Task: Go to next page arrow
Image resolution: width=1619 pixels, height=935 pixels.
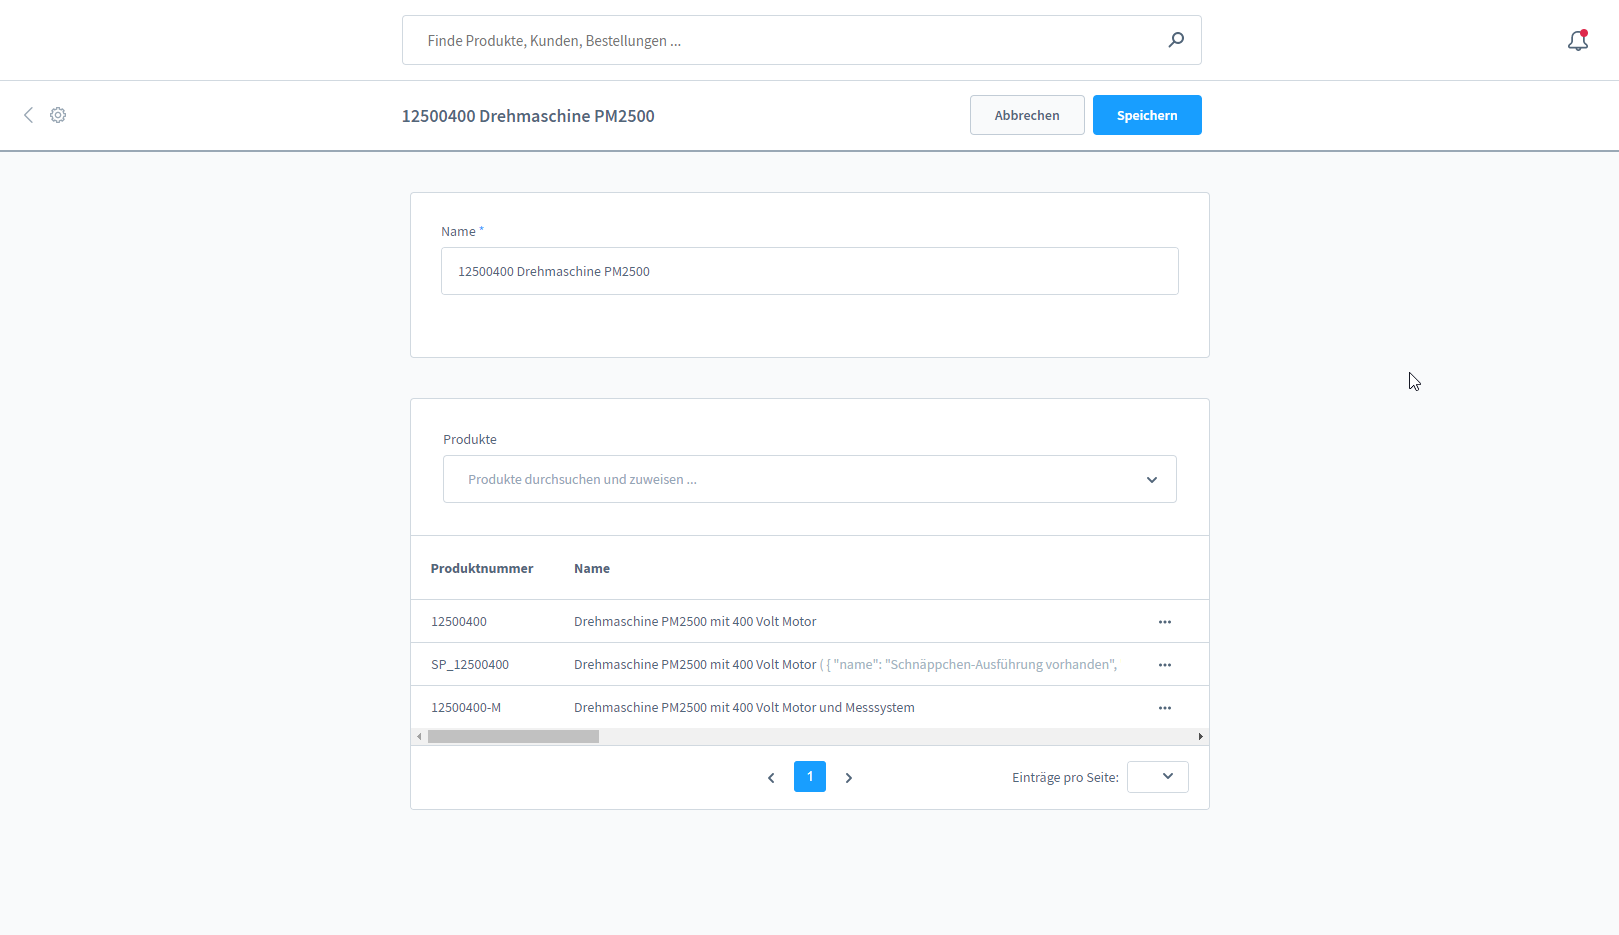Action: coord(849,777)
